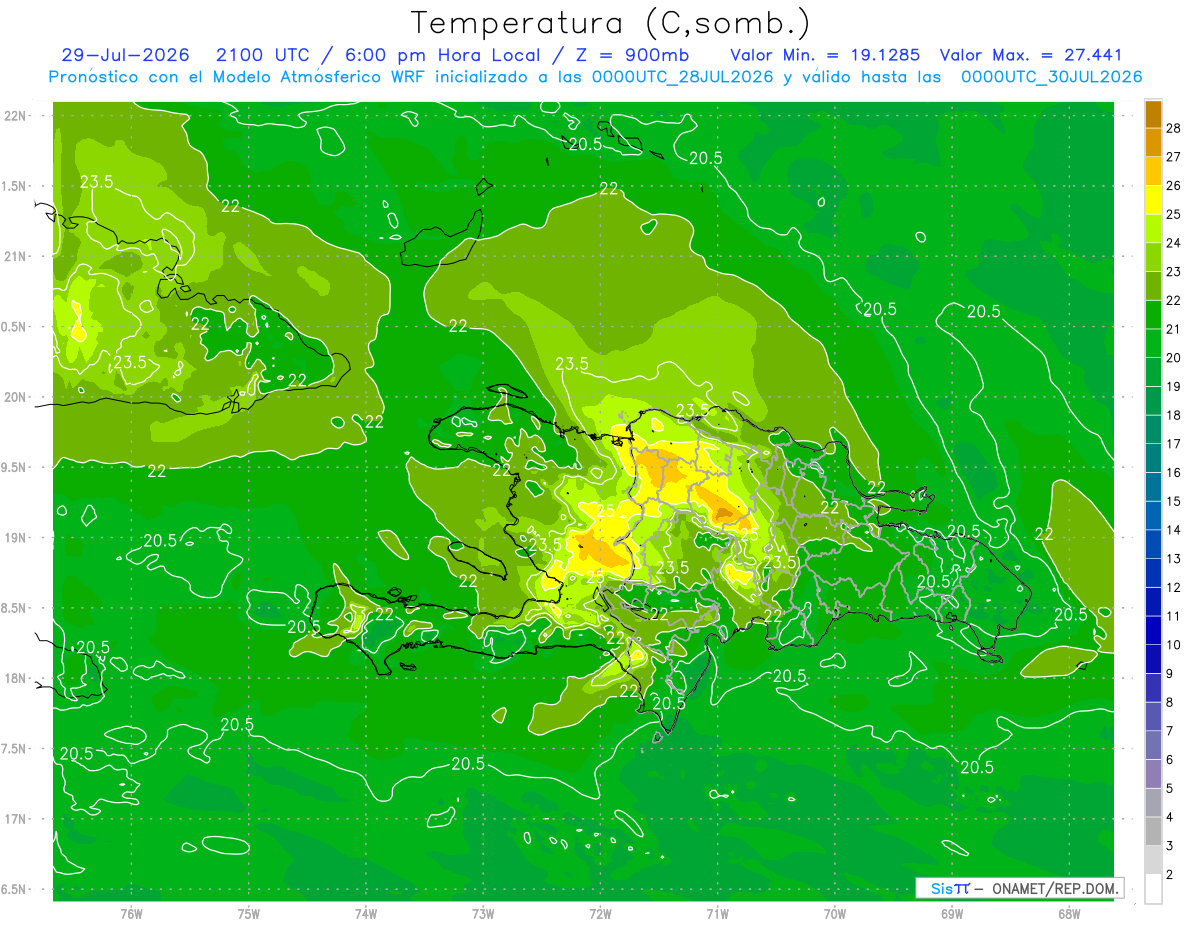This screenshot has height=927, width=1200.
Task: Click the '69W' longitude label
Action: point(952,913)
